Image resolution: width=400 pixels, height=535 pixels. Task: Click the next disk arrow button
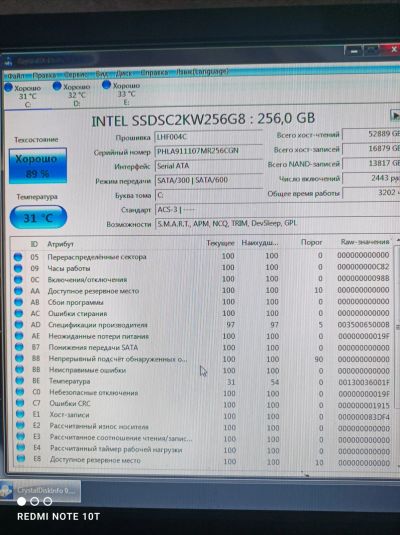tap(395, 116)
